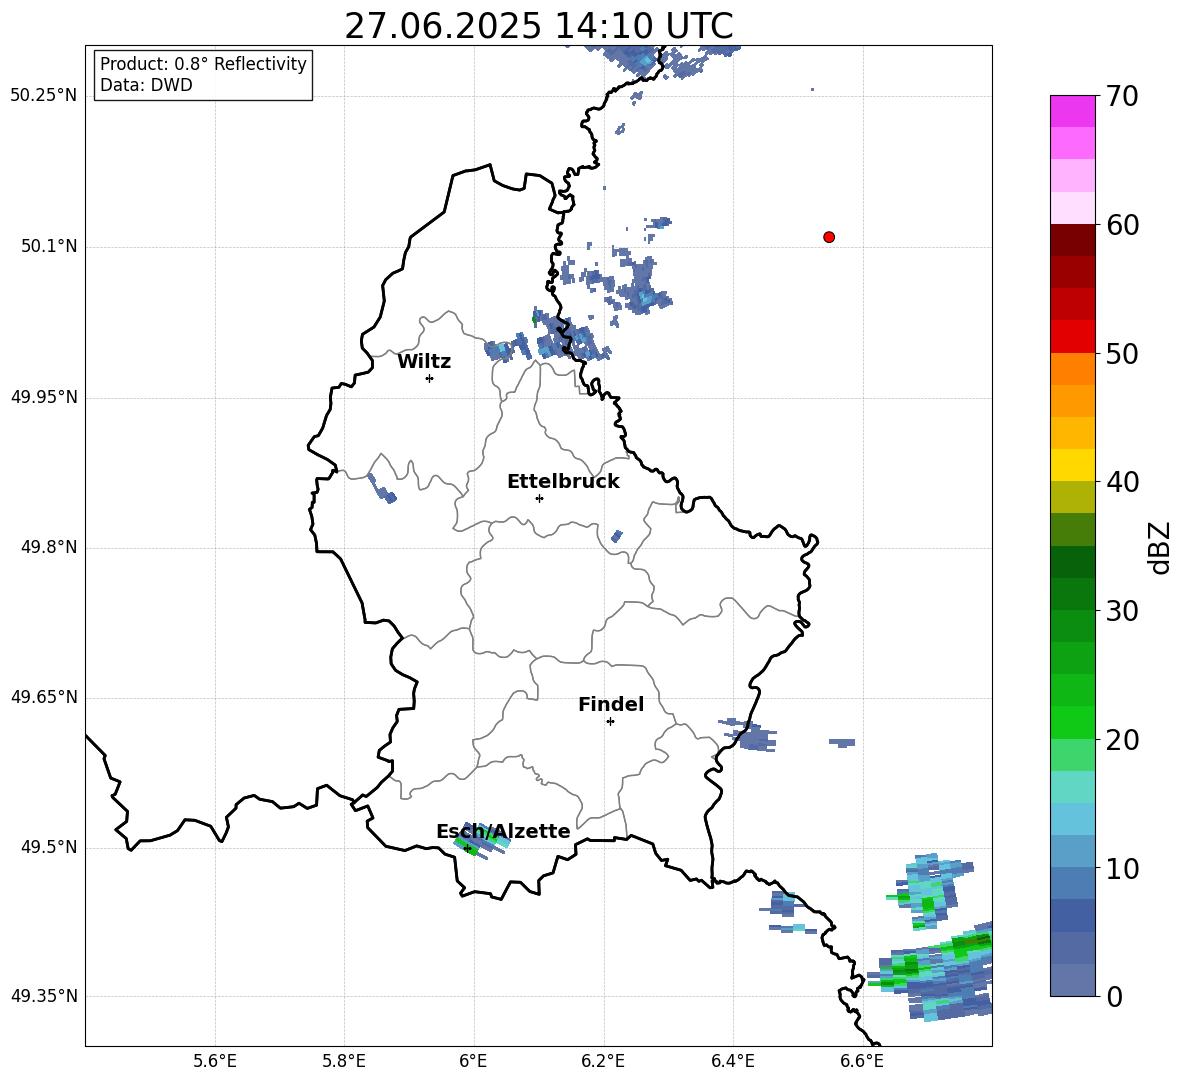This screenshot has width=1184, height=1081.
Task: Select the Wiltz city label
Action: click(424, 362)
